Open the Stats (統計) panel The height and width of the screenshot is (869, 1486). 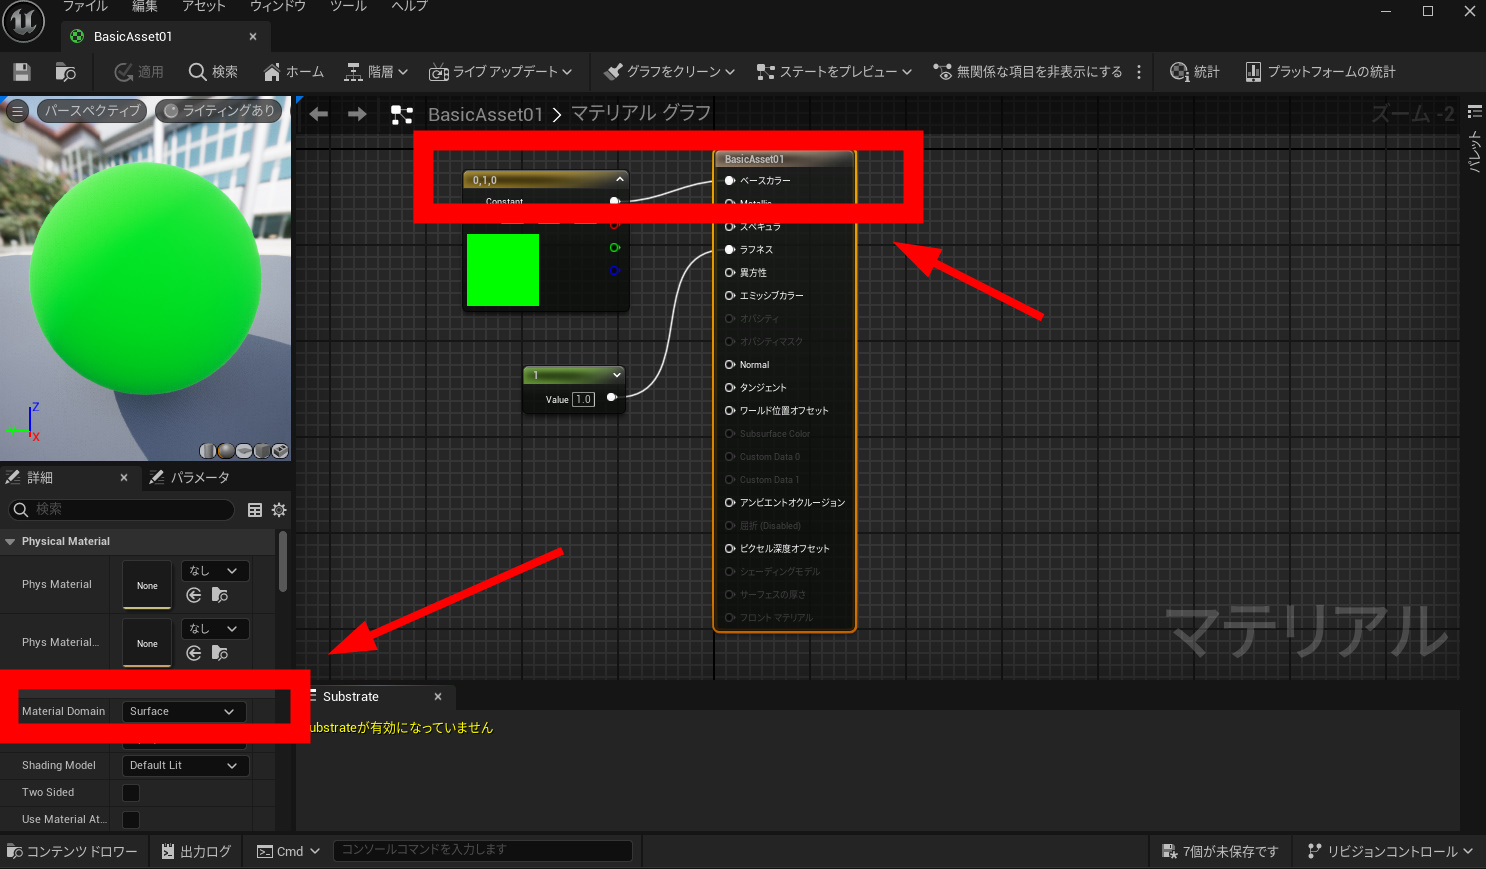[1195, 72]
